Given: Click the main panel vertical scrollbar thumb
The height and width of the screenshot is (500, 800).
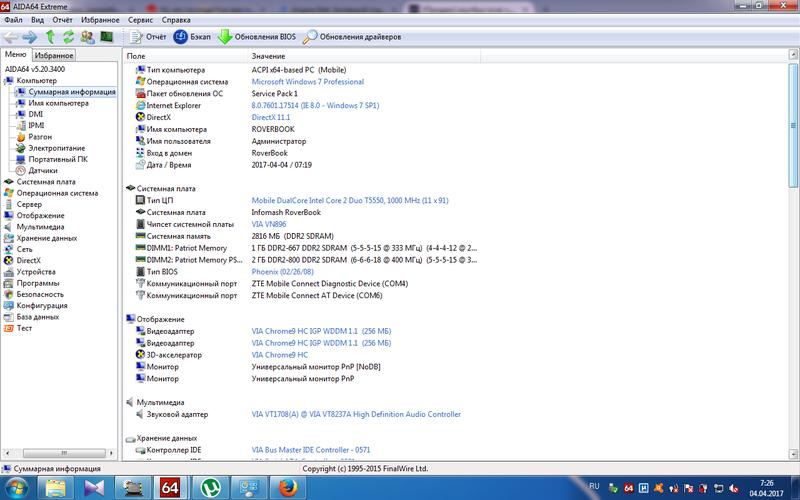Looking at the screenshot, I should pos(793,125).
